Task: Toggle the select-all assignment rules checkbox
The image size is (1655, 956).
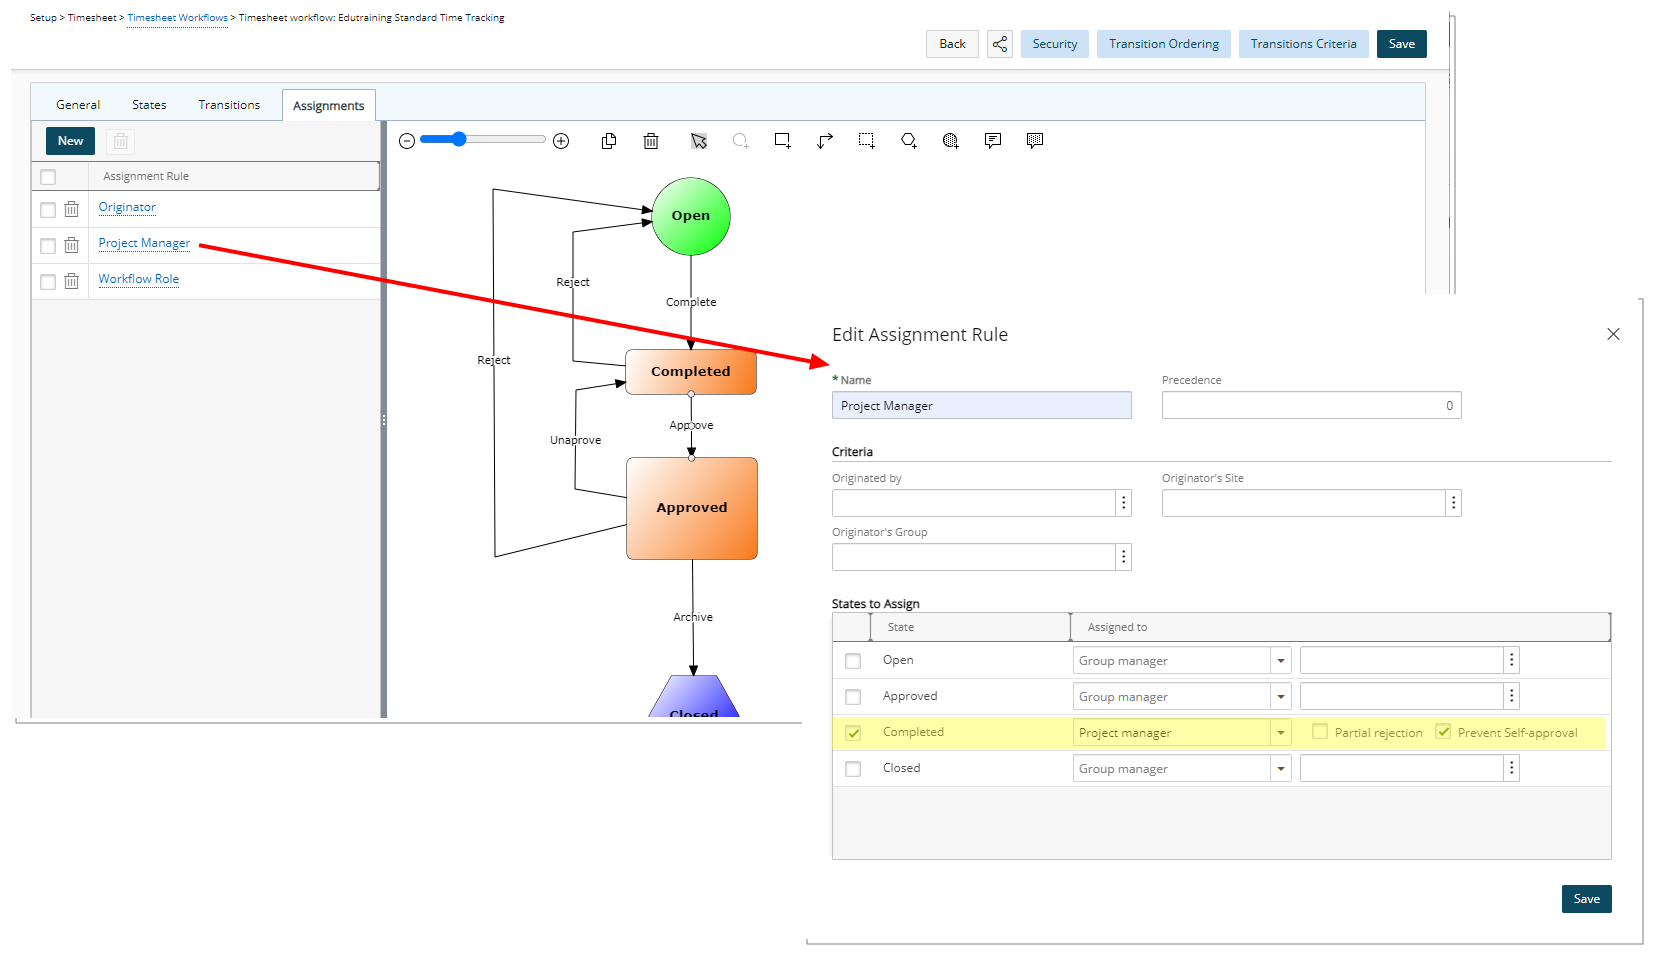Action: [x=48, y=177]
